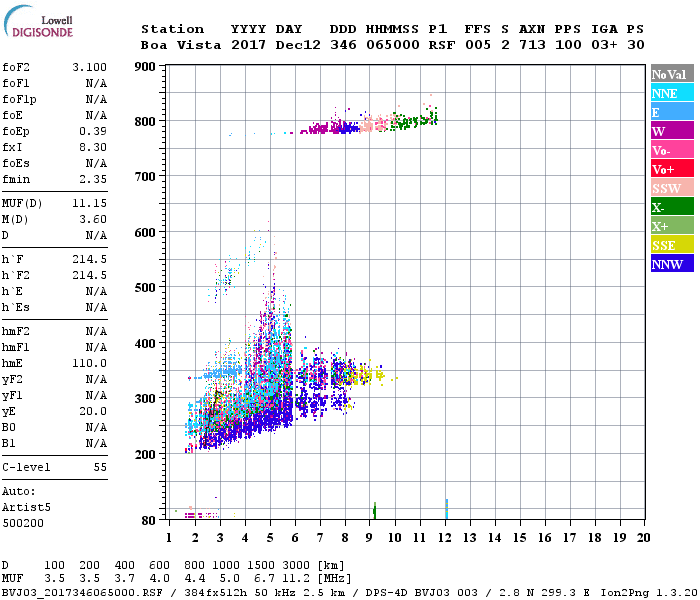
Task: Click the Ion2Png 1.3.20 version text
Action: pyautogui.click(x=649, y=593)
